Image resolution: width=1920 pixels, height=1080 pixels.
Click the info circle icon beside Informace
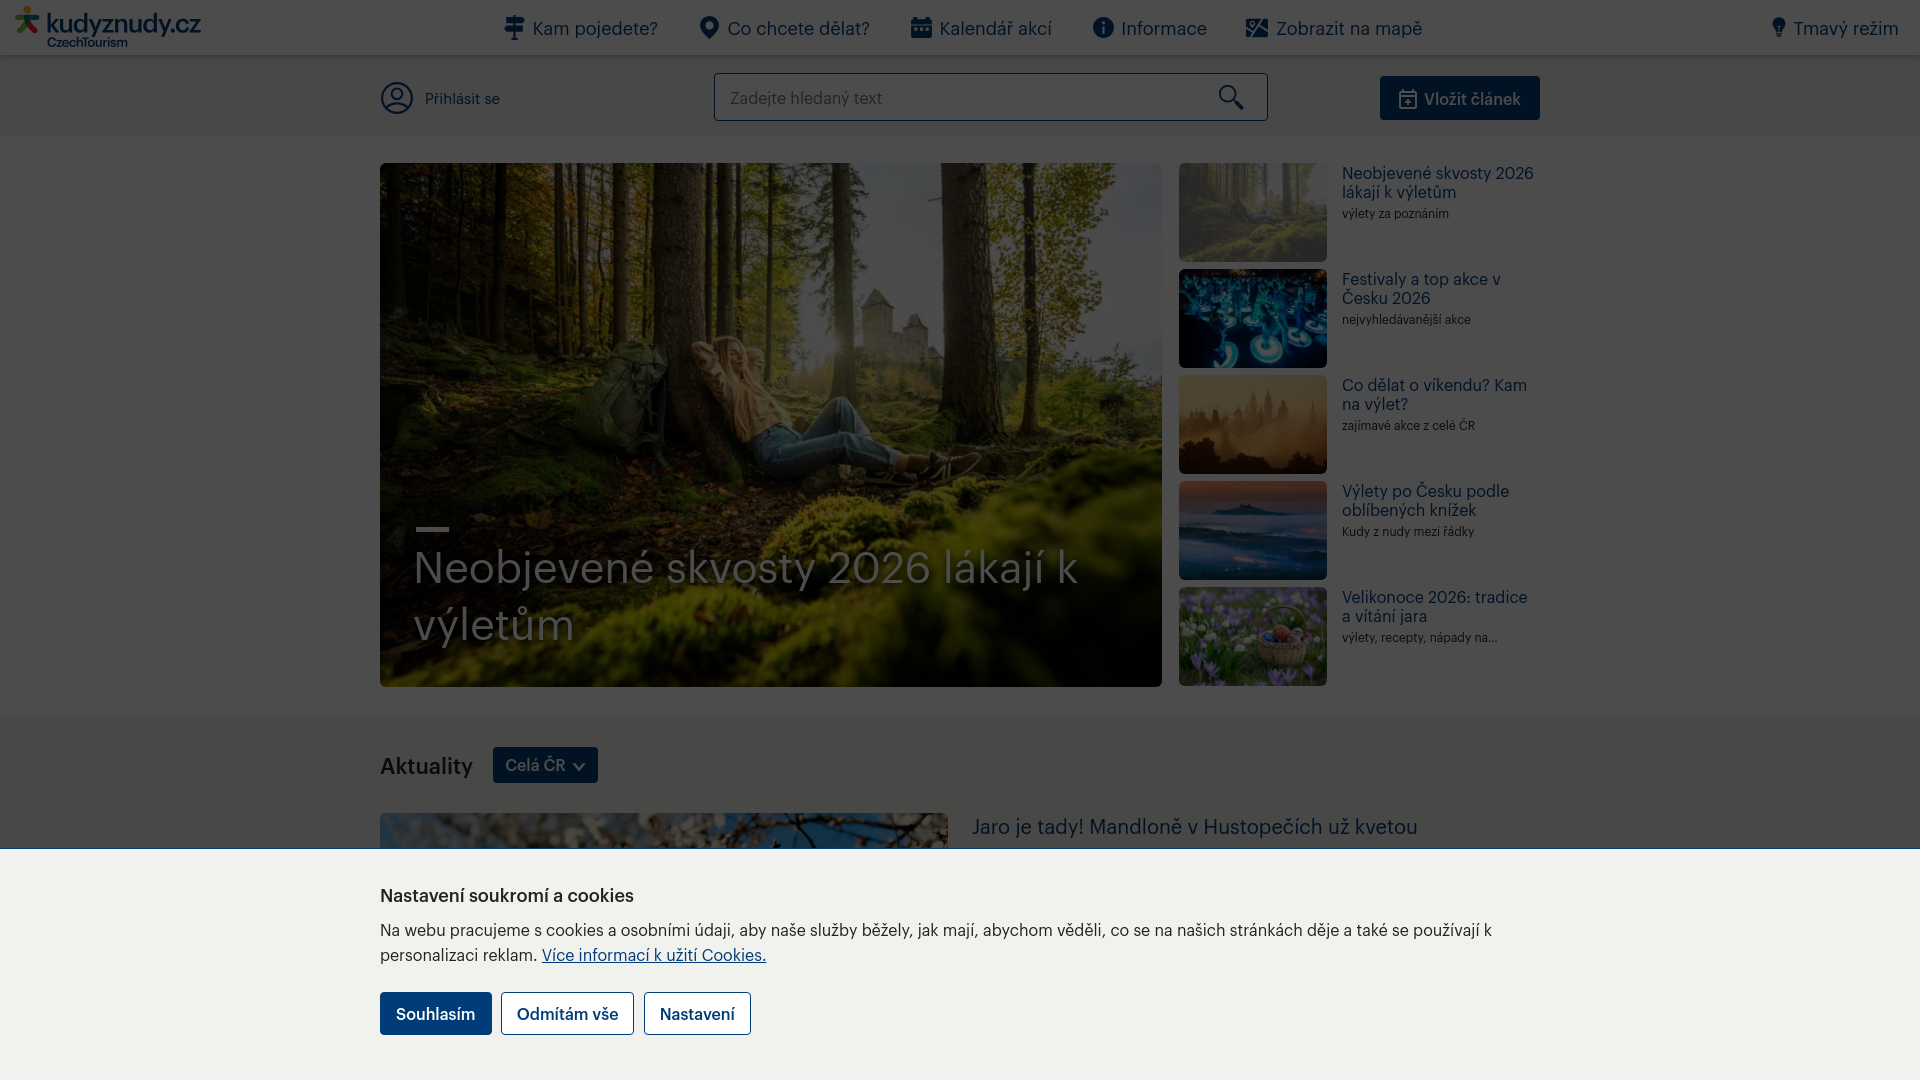click(x=1103, y=28)
